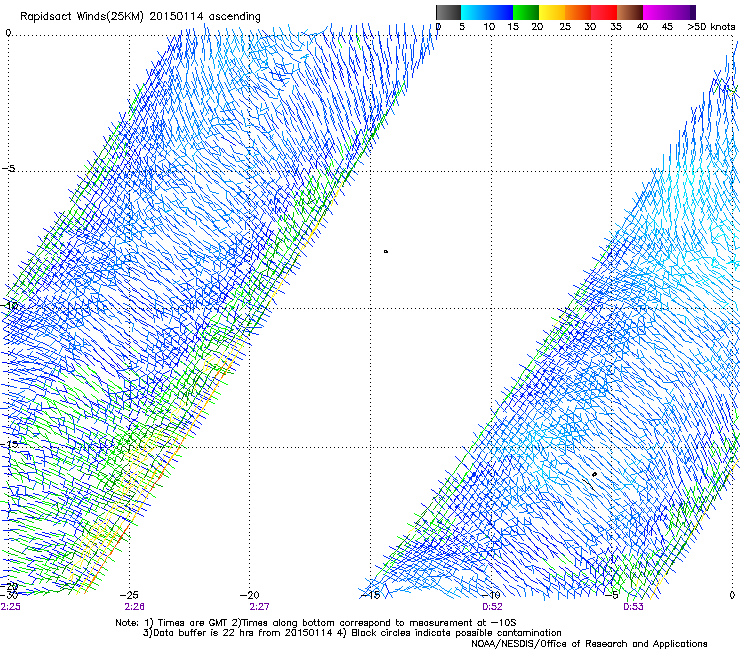The image size is (740, 650).
Task: Click the gray 0-5 knots legend swatch
Action: pyautogui.click(x=448, y=12)
